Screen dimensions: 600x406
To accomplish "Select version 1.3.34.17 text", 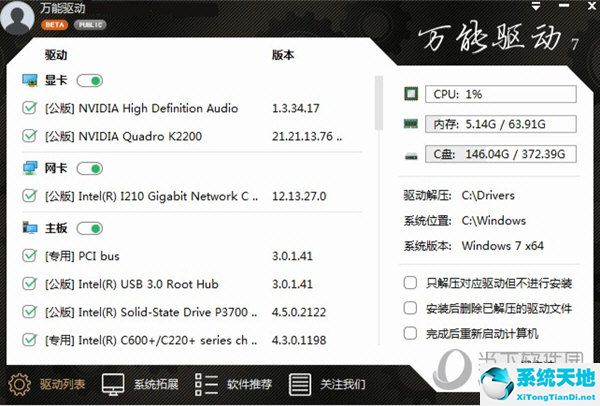I will click(295, 108).
